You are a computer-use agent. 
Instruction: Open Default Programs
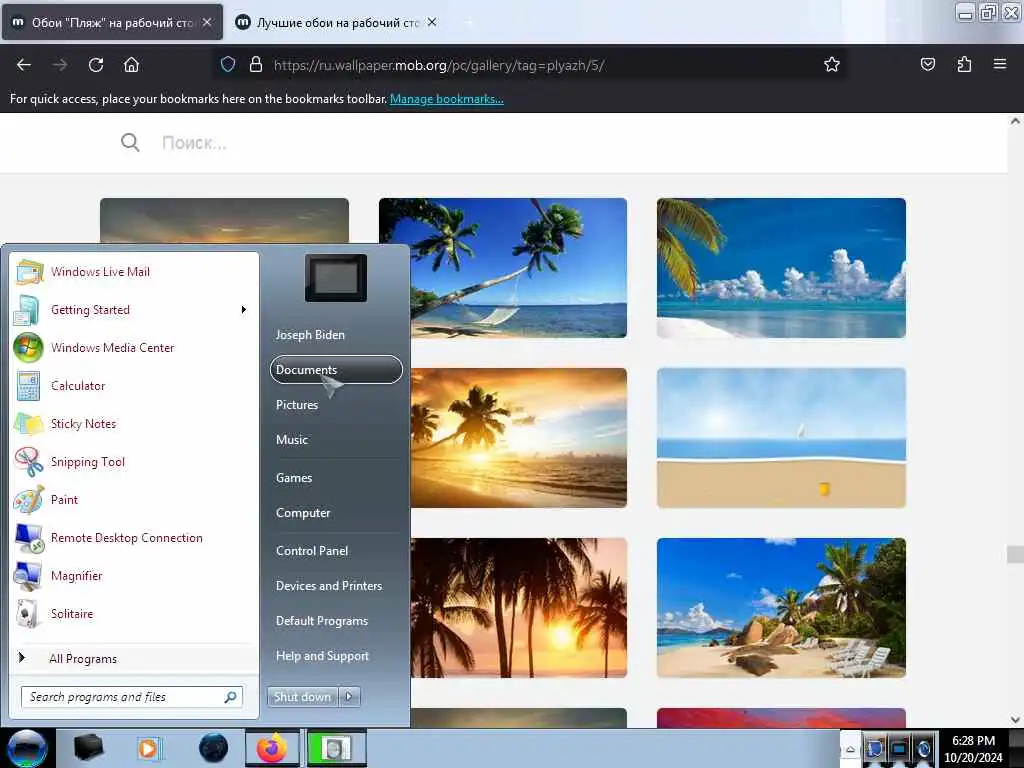point(336,621)
